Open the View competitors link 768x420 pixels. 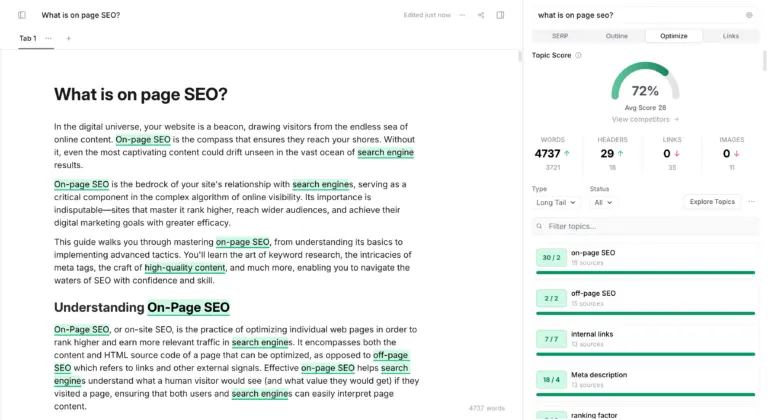(644, 119)
